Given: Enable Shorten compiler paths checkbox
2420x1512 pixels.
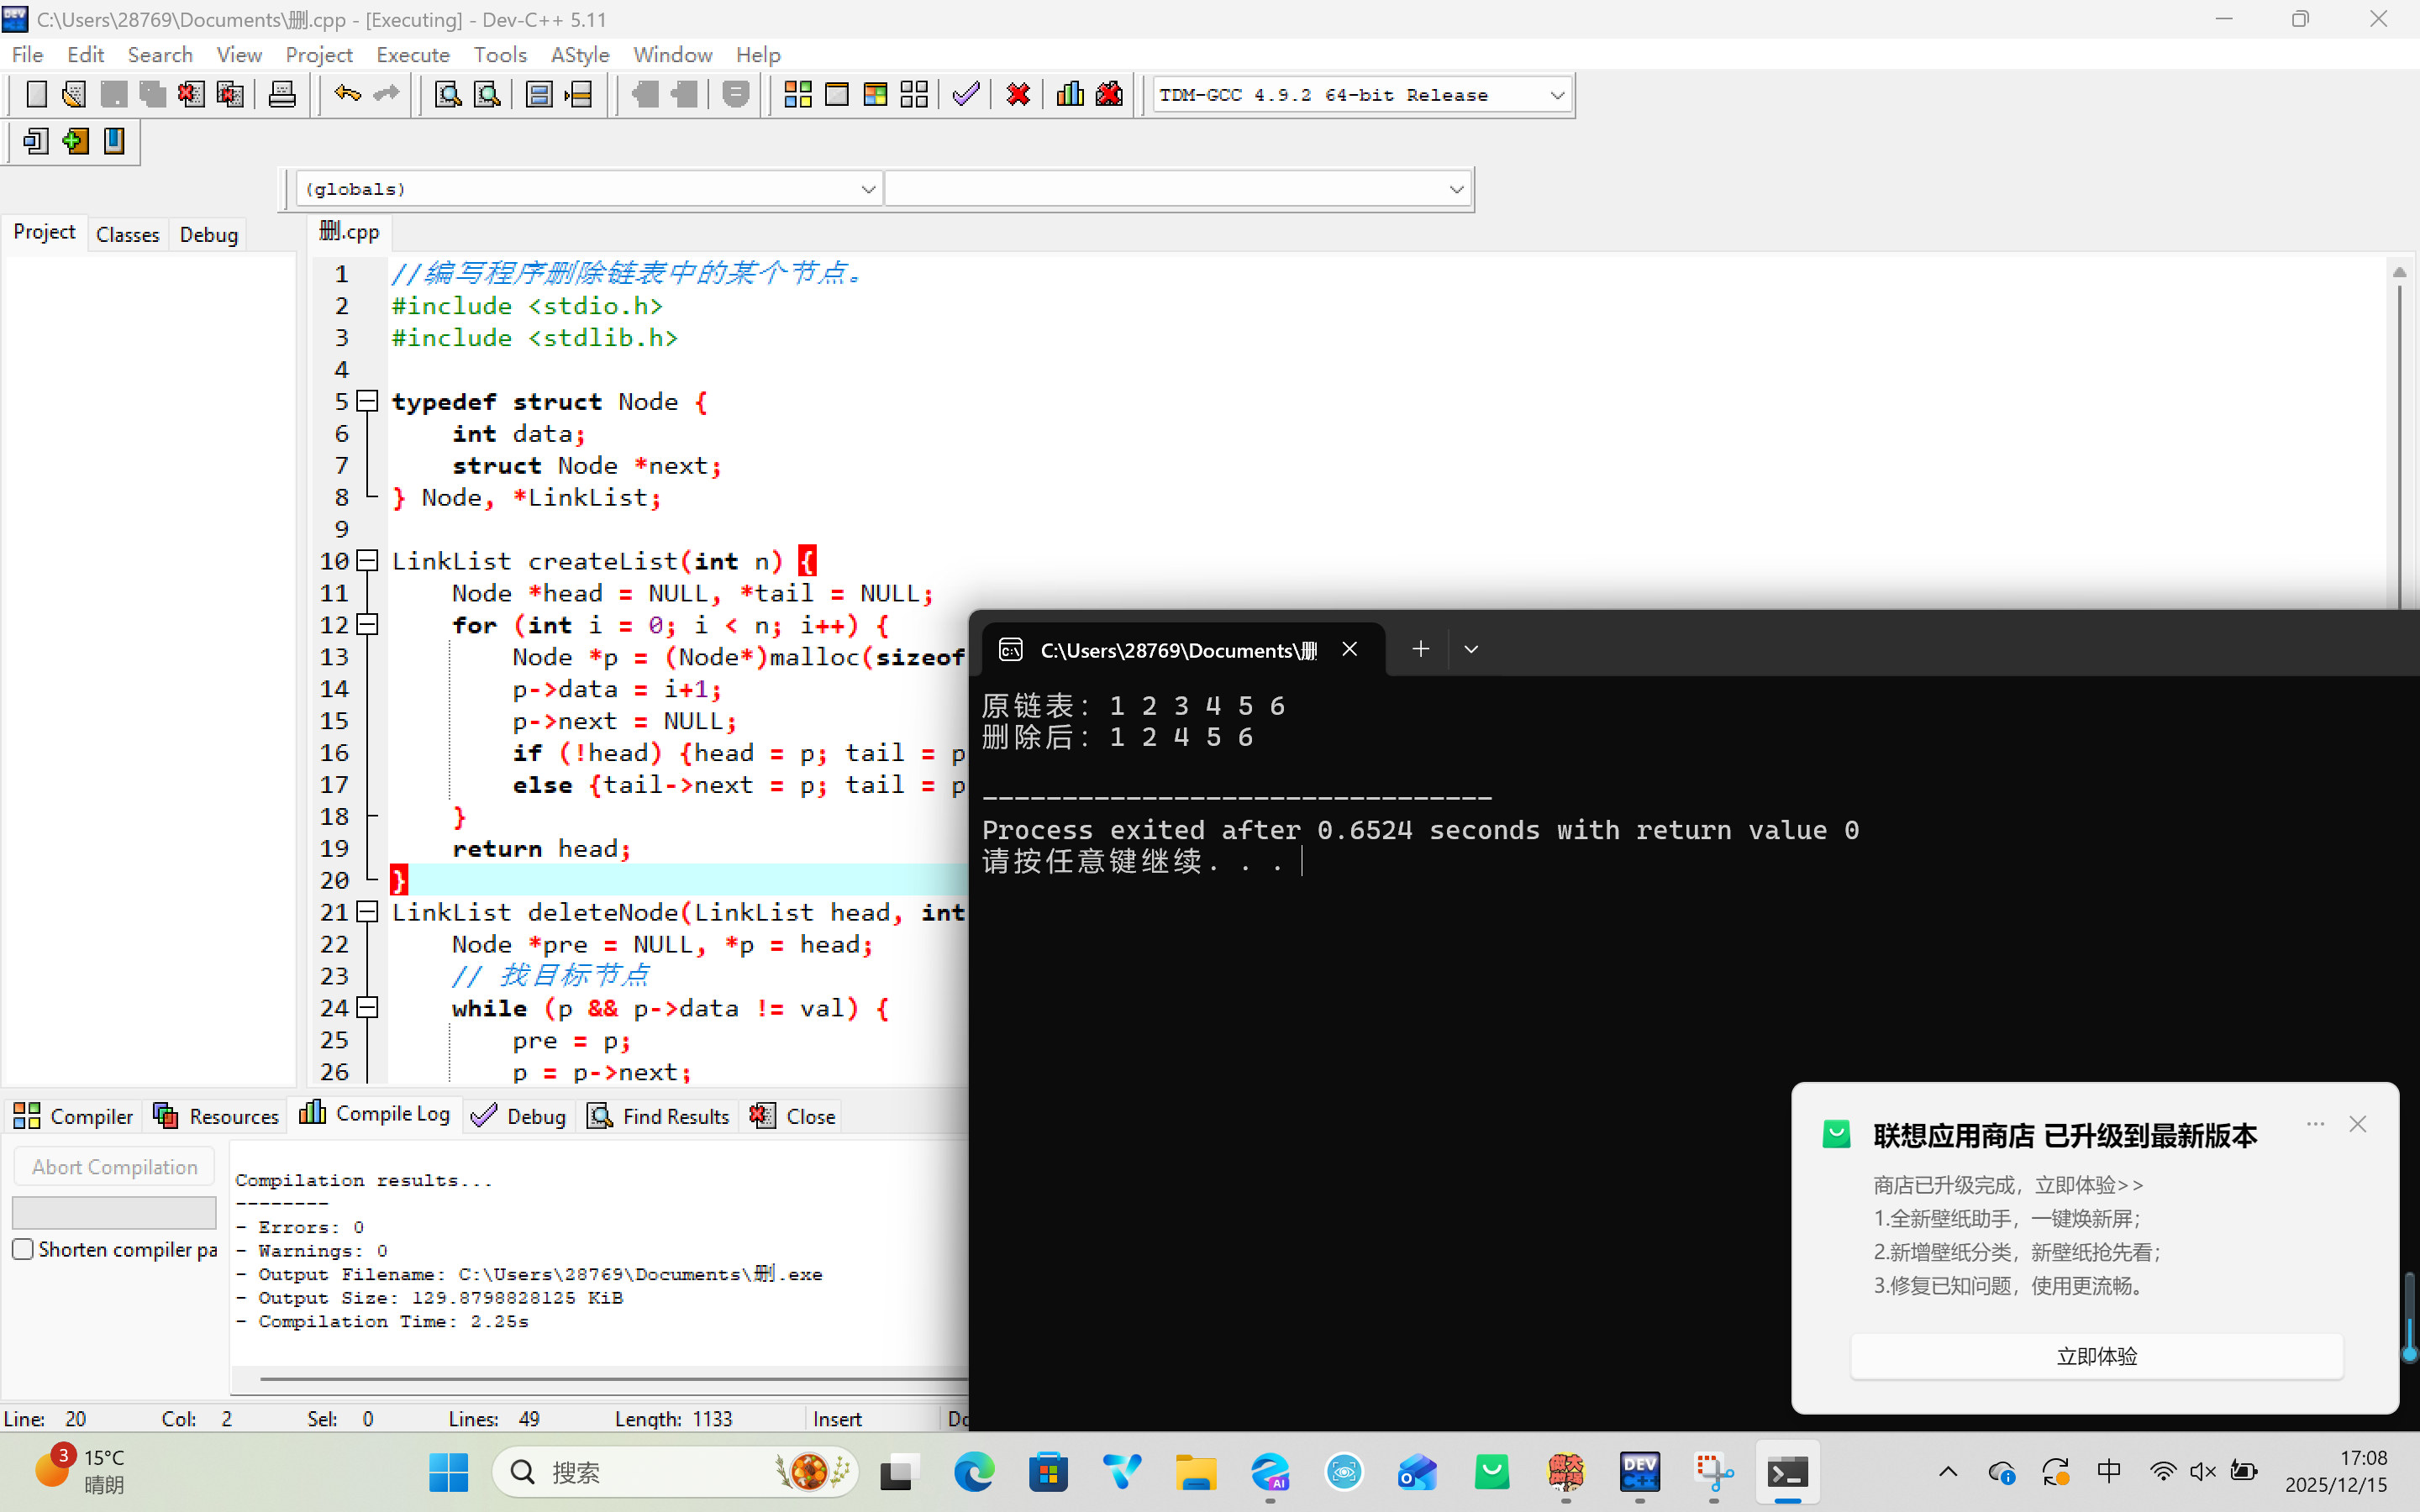Looking at the screenshot, I should (x=23, y=1249).
